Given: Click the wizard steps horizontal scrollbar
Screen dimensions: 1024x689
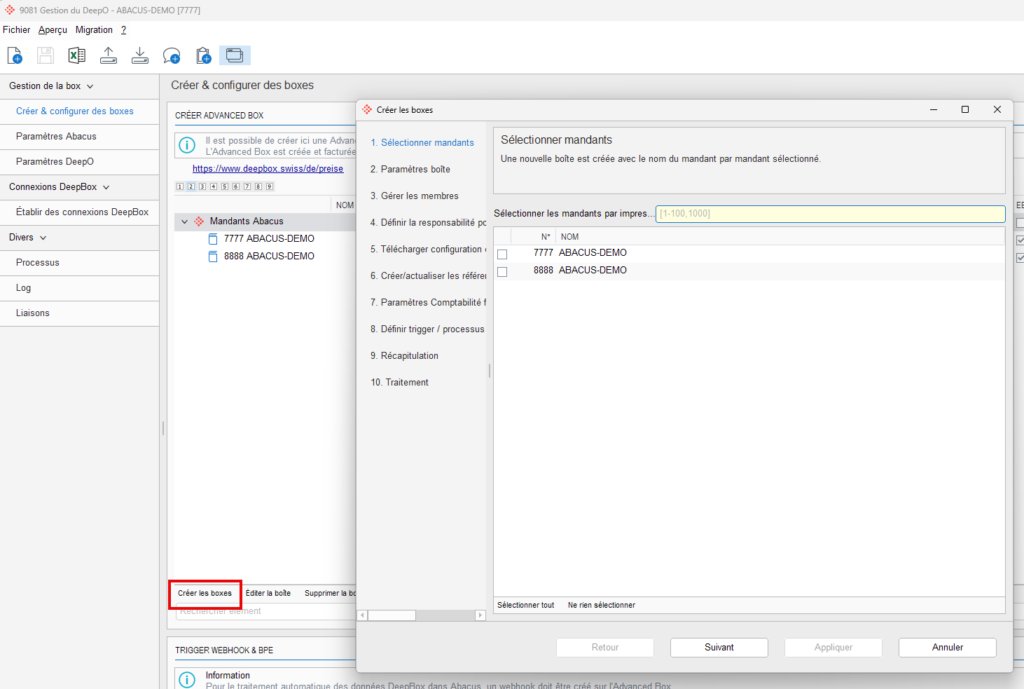Looking at the screenshot, I should click(x=421, y=615).
